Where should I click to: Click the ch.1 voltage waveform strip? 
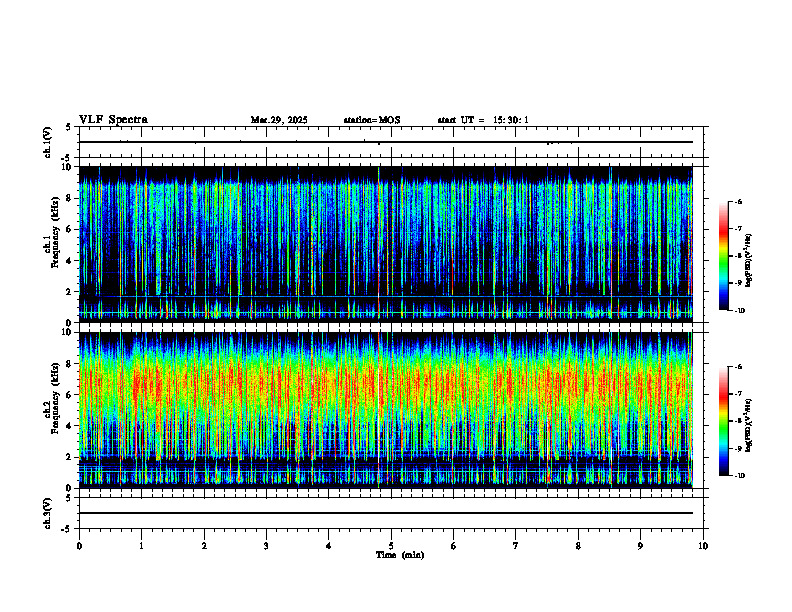point(391,142)
